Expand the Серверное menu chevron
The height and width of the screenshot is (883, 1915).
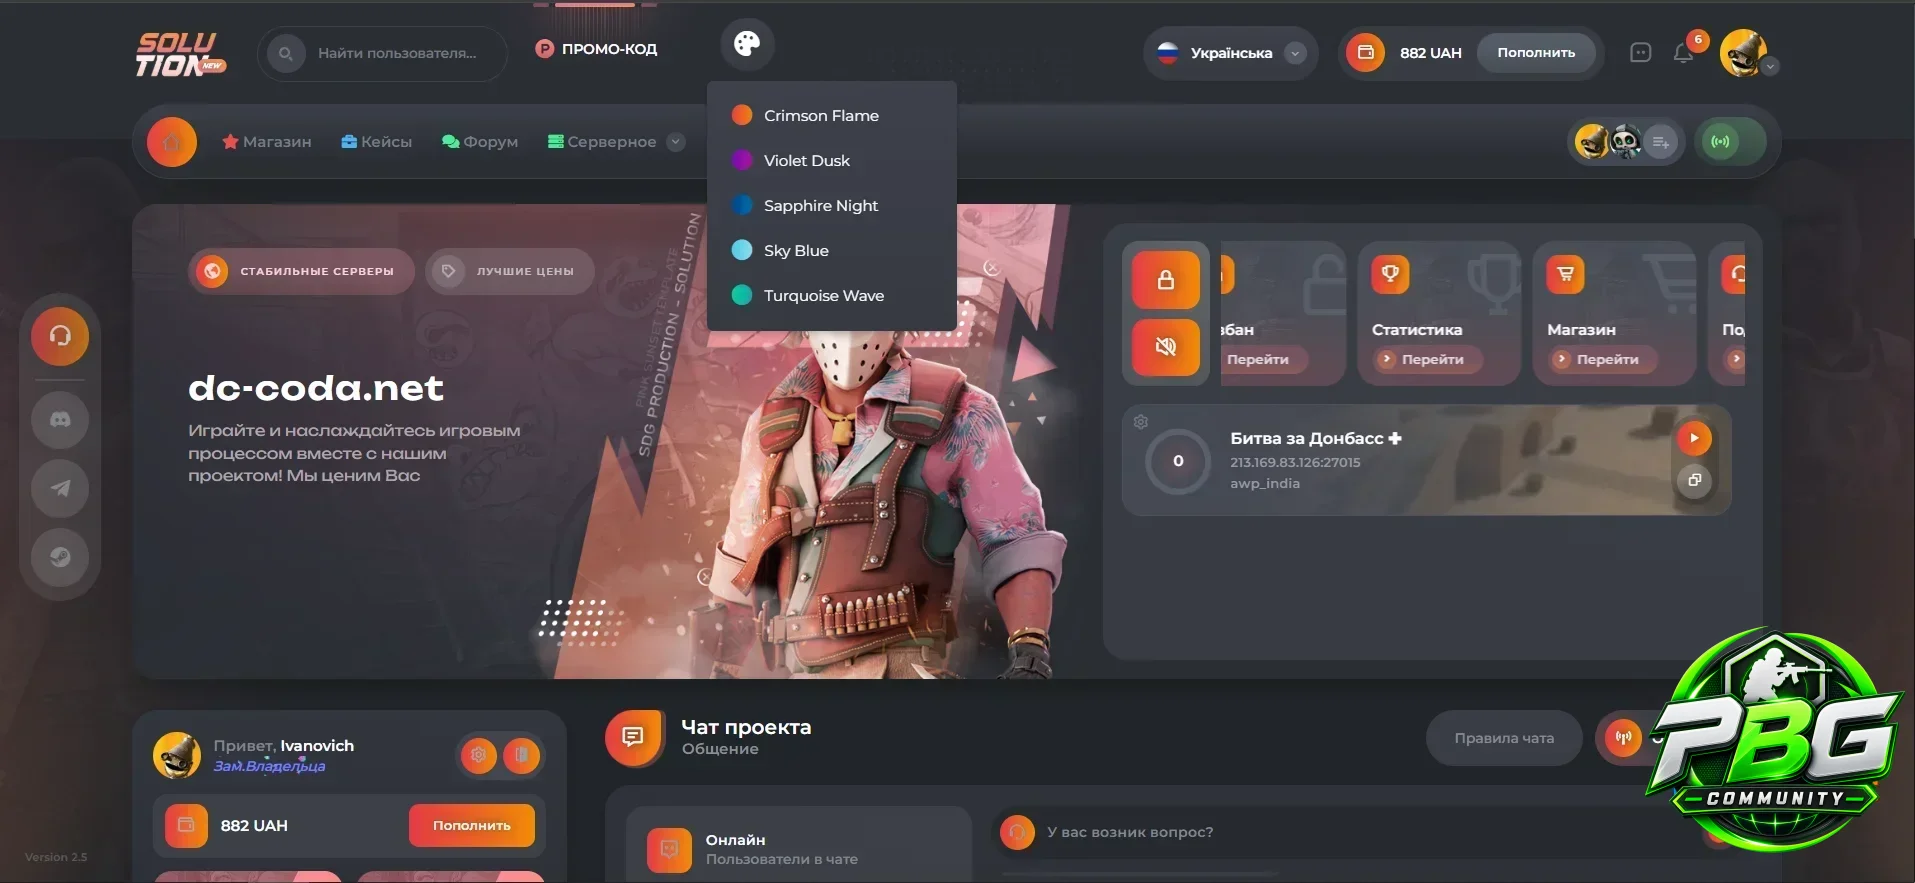(x=676, y=142)
